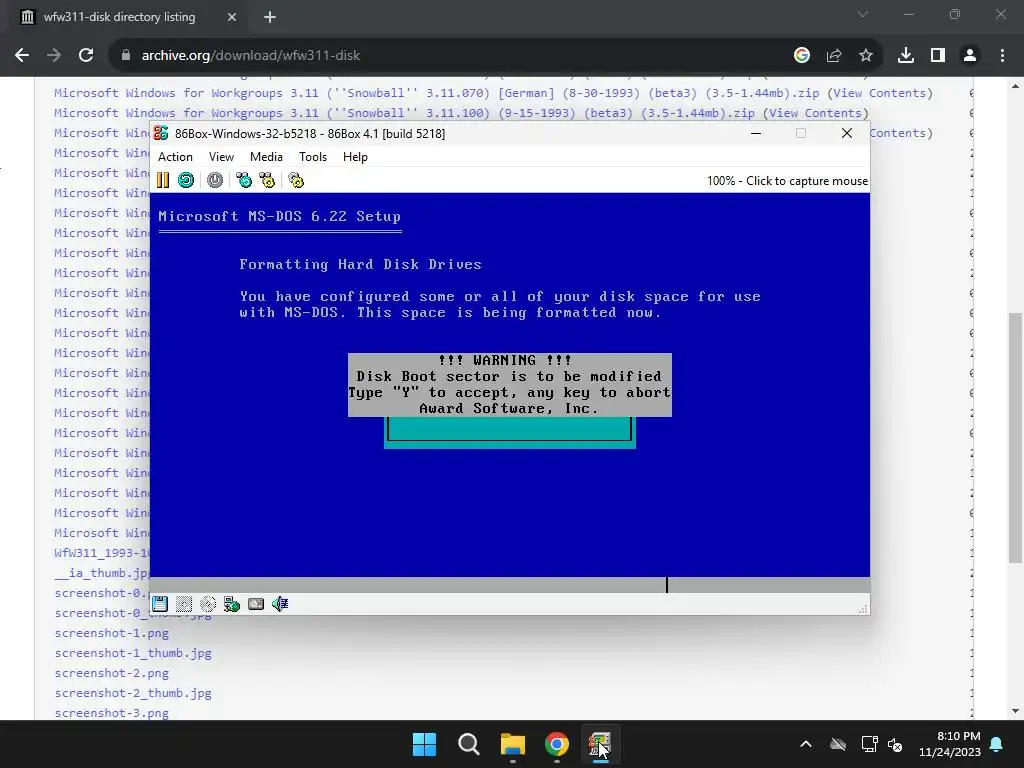Click the blue floppy disk status icon
The image size is (1024, 768).
pos(160,604)
